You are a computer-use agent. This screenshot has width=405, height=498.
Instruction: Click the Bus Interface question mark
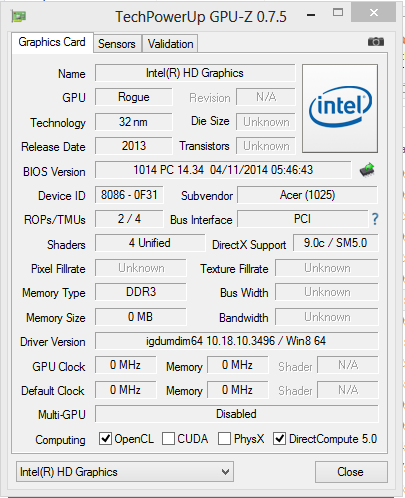click(375, 219)
